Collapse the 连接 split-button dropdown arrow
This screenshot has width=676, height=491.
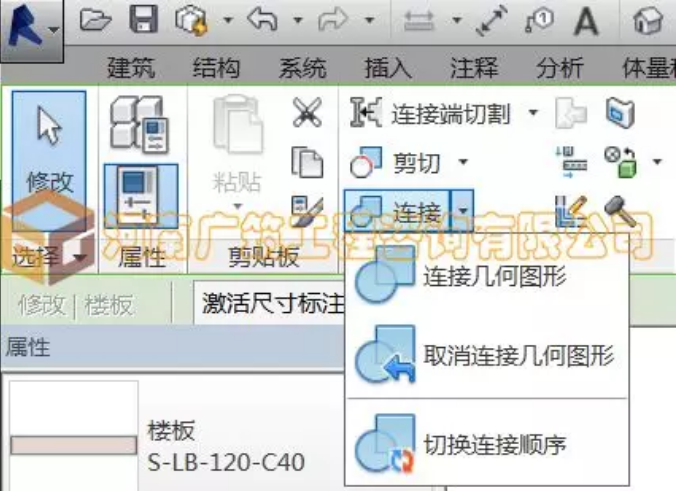point(463,211)
